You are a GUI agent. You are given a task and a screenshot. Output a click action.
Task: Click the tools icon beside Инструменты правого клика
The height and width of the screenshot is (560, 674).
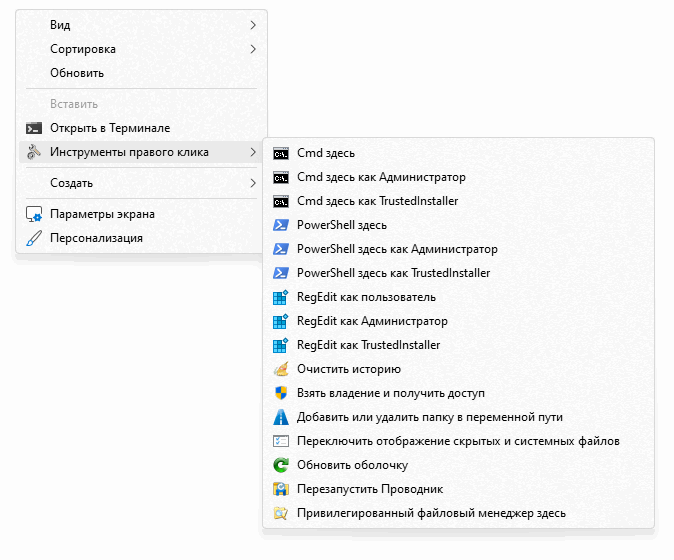[x=34, y=152]
